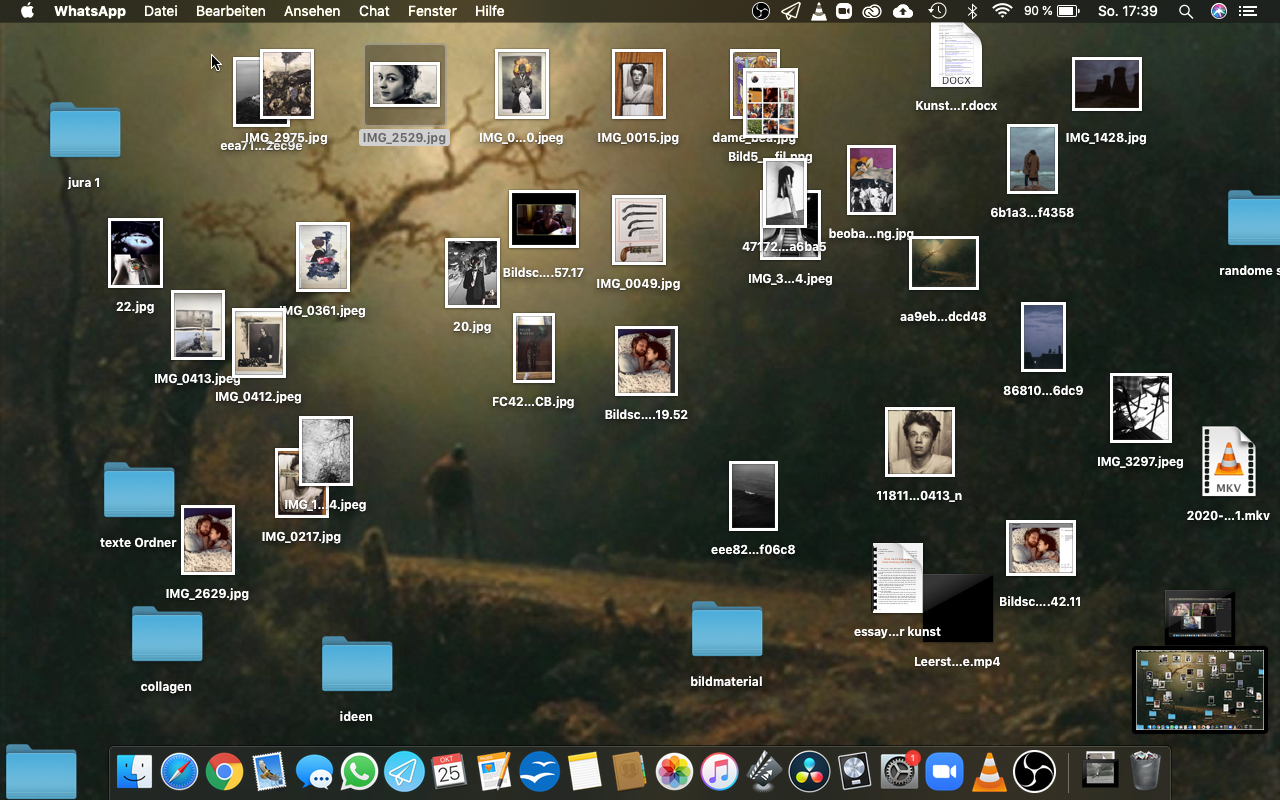Launch Zoom from the dock
This screenshot has height=800, width=1280.
[943, 772]
